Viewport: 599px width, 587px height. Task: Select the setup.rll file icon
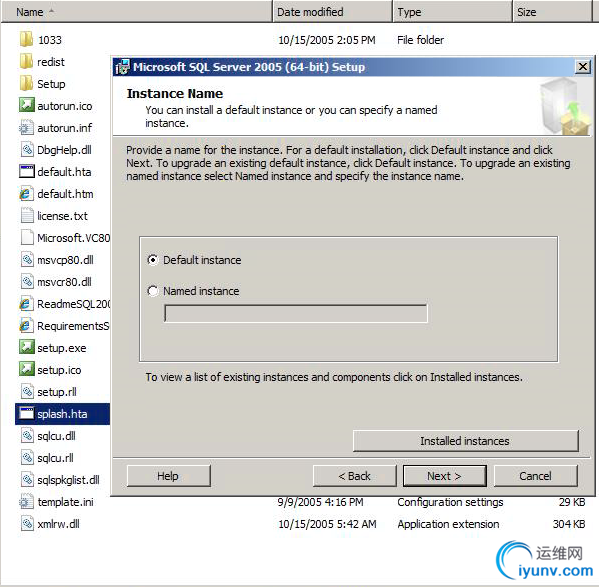(27, 391)
